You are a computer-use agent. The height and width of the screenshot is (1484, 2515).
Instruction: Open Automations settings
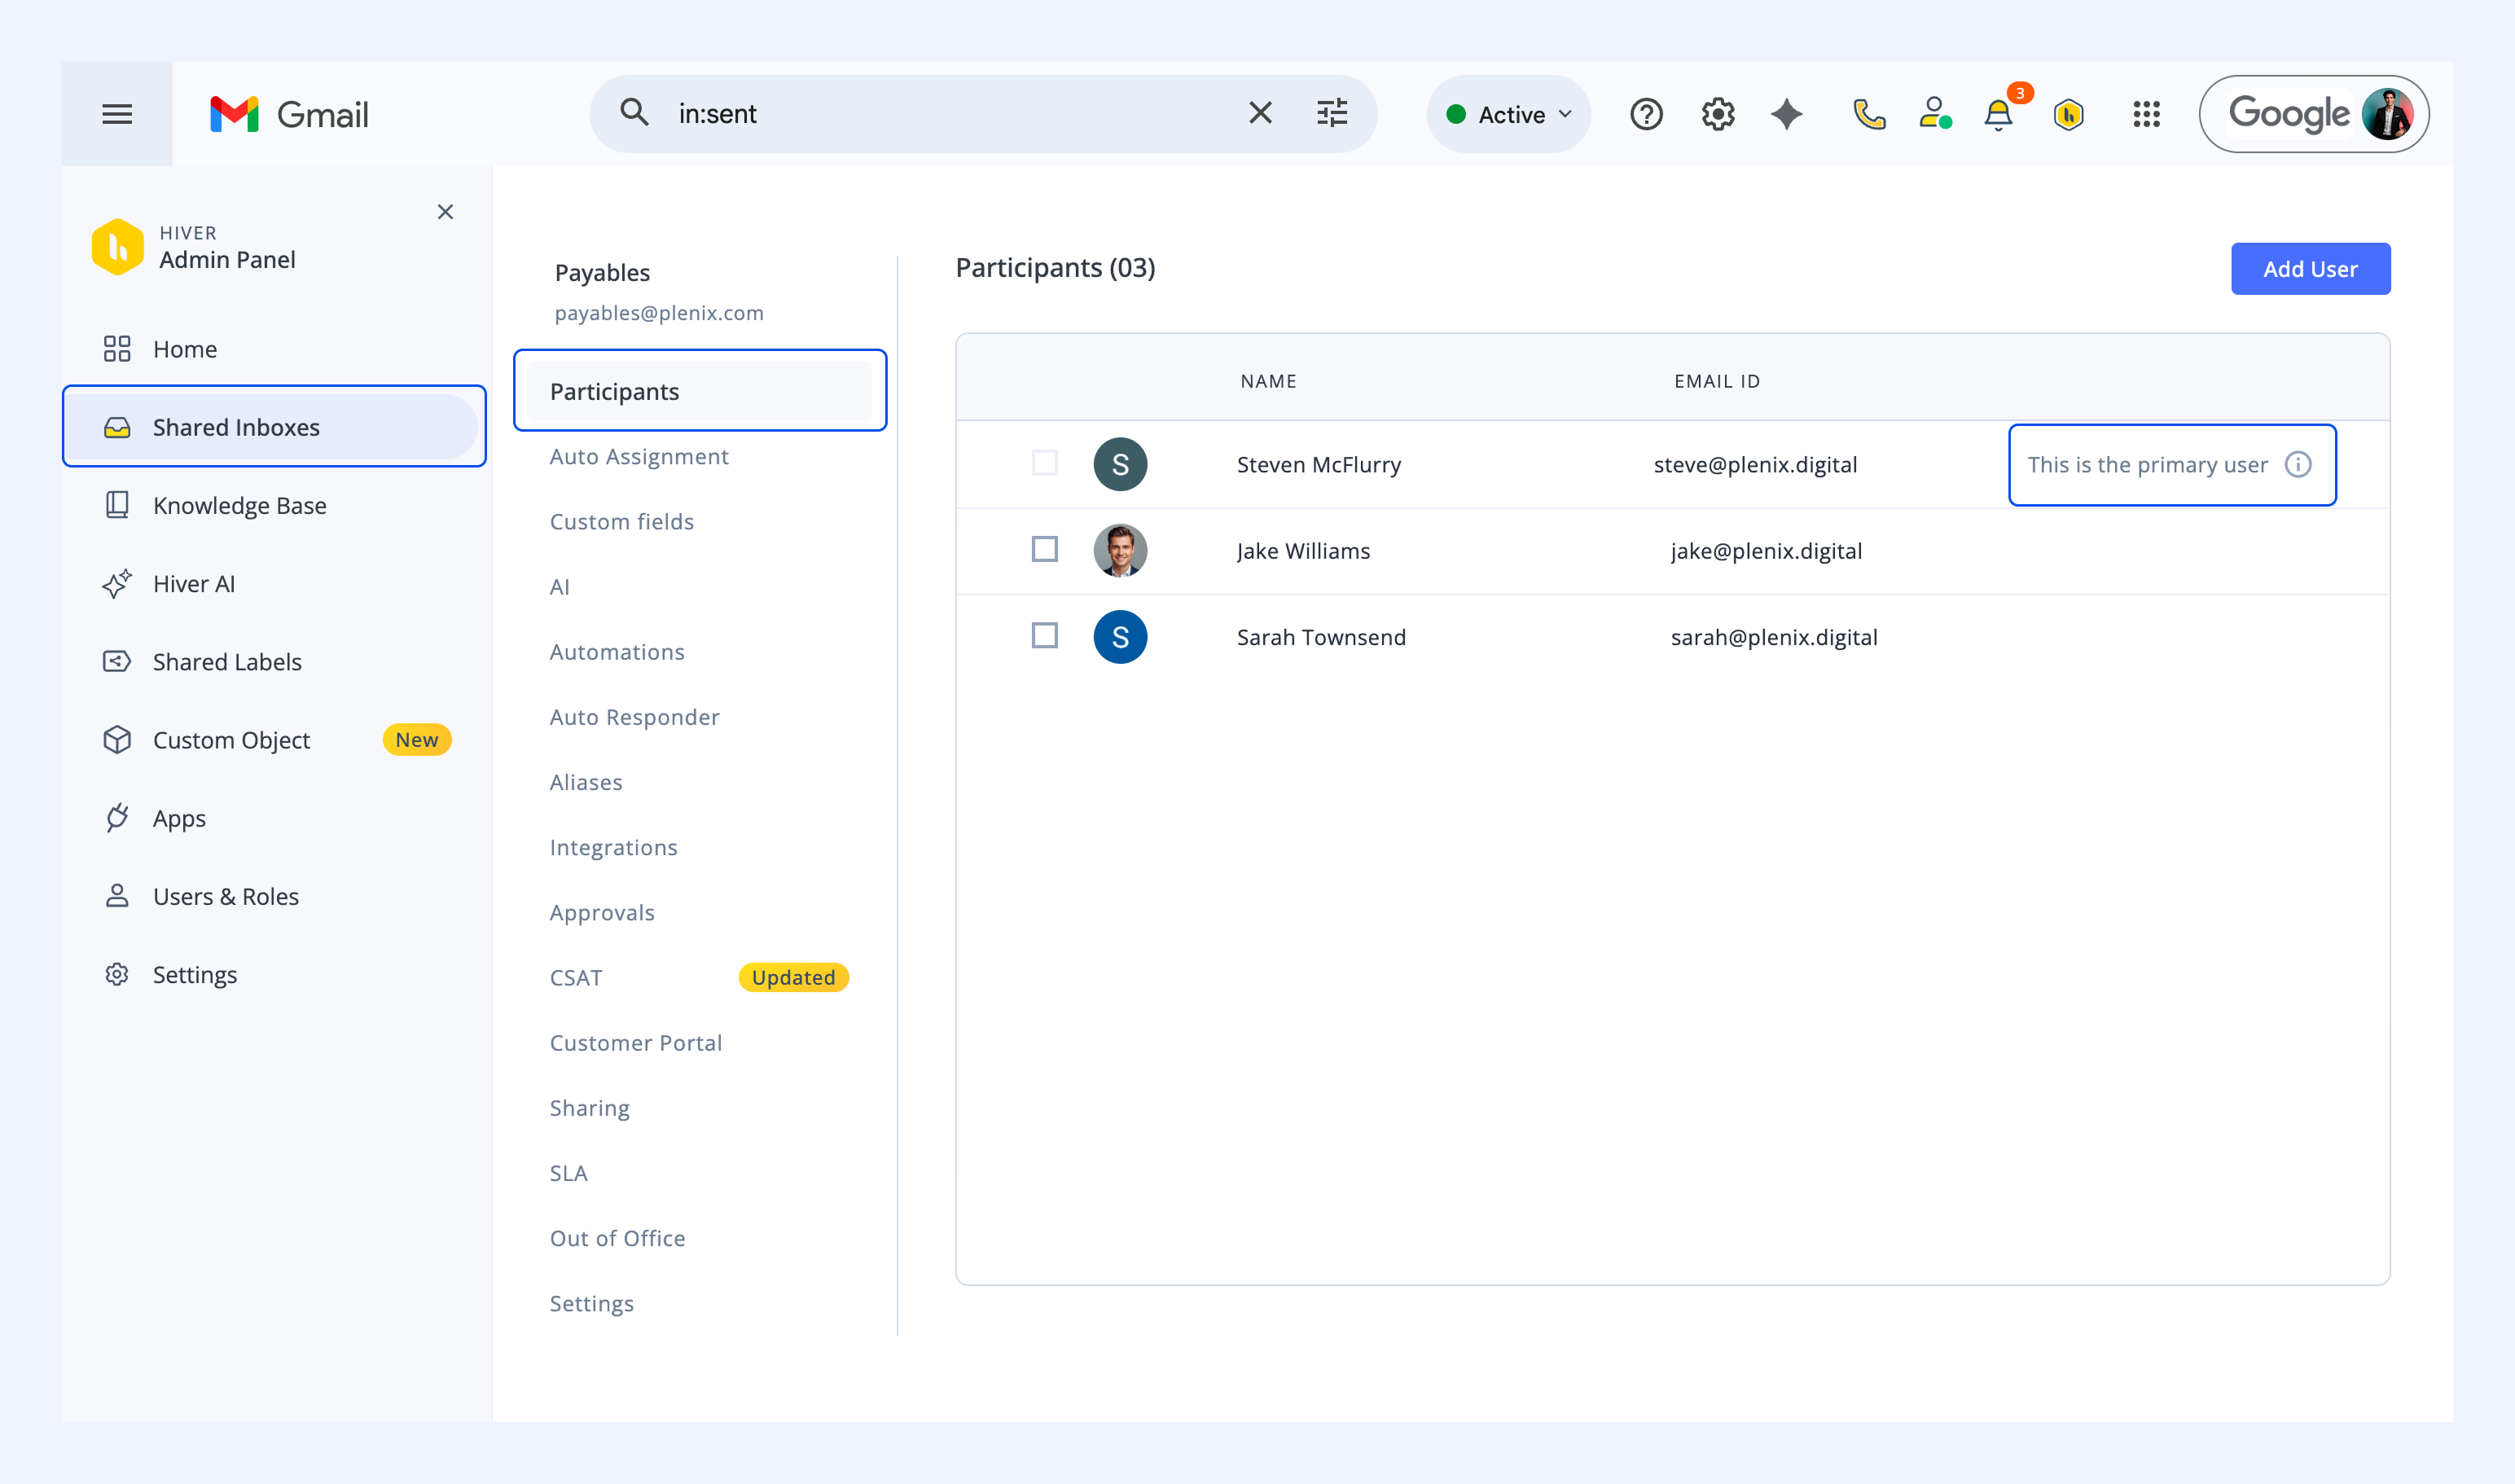coord(617,652)
